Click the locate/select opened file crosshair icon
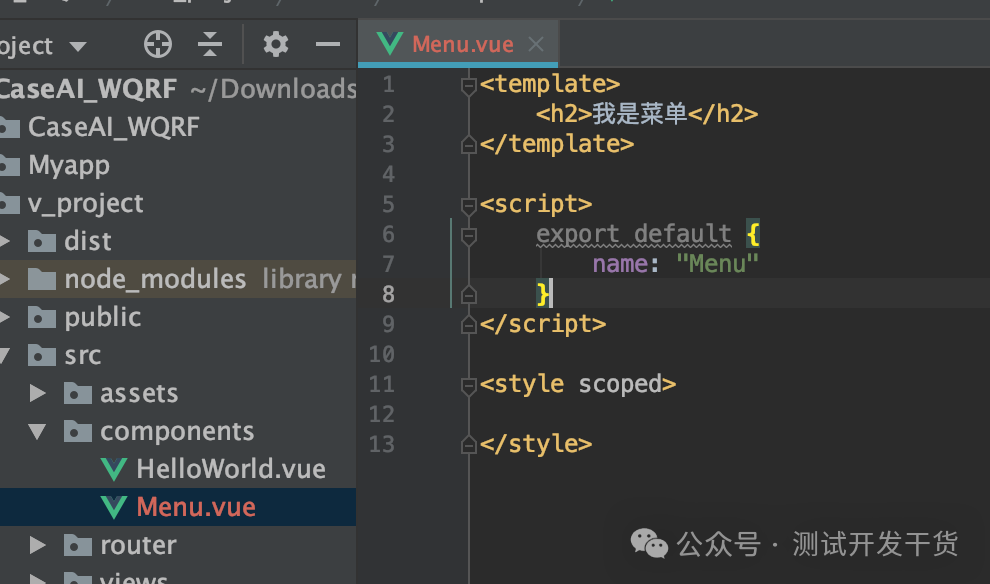Image resolution: width=990 pixels, height=584 pixels. [x=158, y=44]
